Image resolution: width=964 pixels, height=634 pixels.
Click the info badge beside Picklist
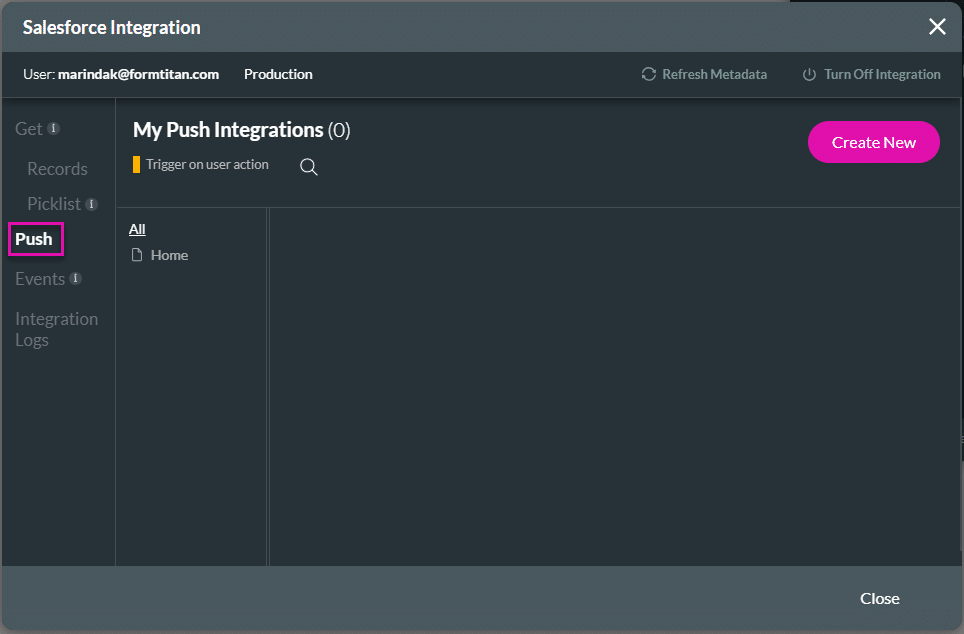[90, 203]
